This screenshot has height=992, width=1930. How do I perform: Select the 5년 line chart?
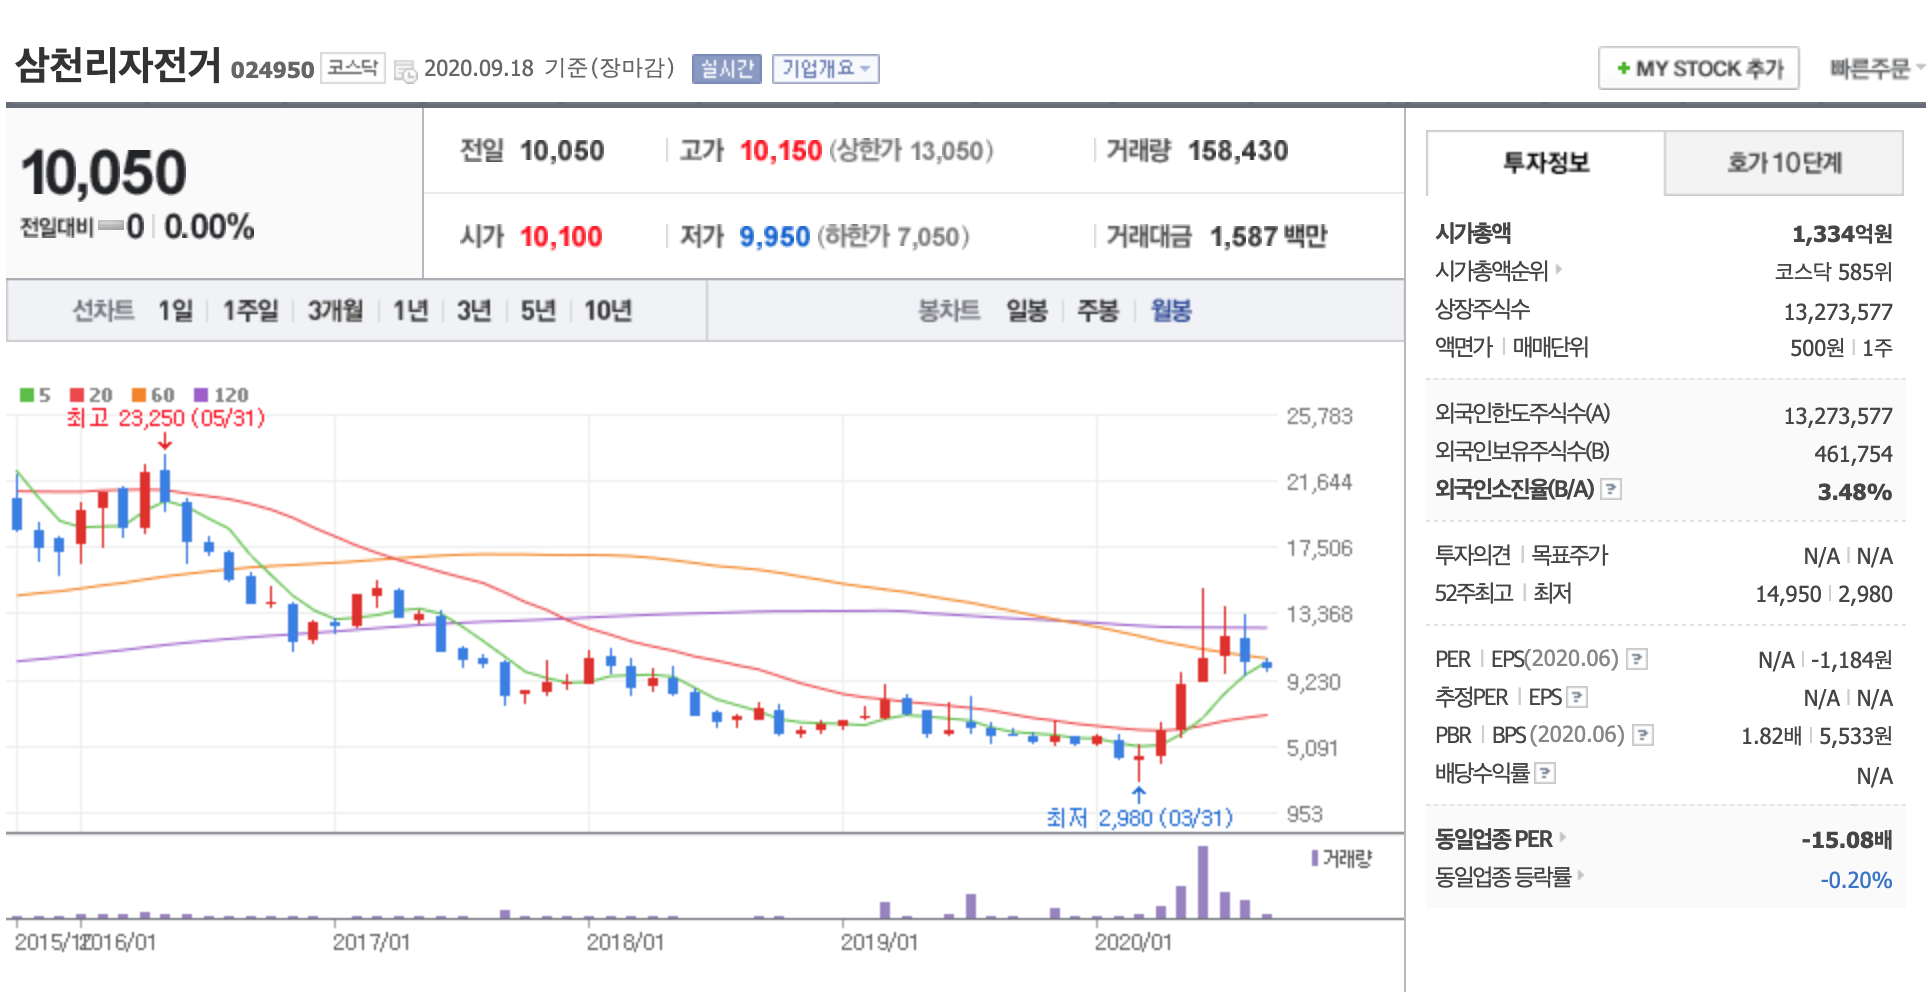[x=538, y=310]
